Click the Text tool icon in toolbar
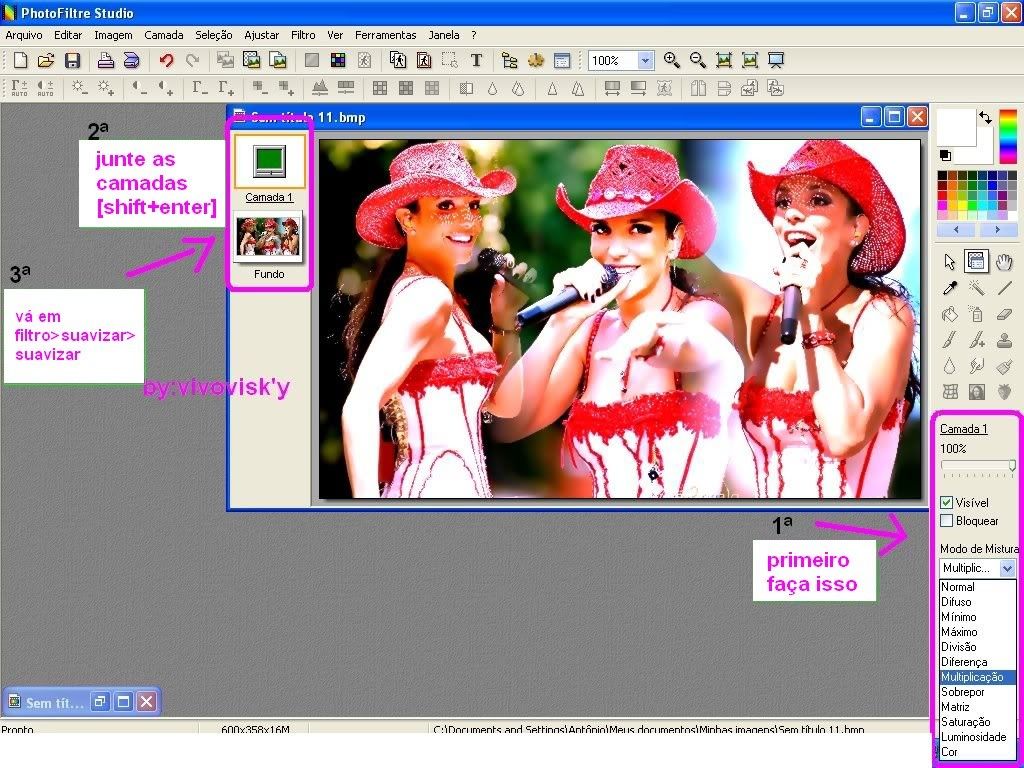The height and width of the screenshot is (768, 1024). pos(476,61)
